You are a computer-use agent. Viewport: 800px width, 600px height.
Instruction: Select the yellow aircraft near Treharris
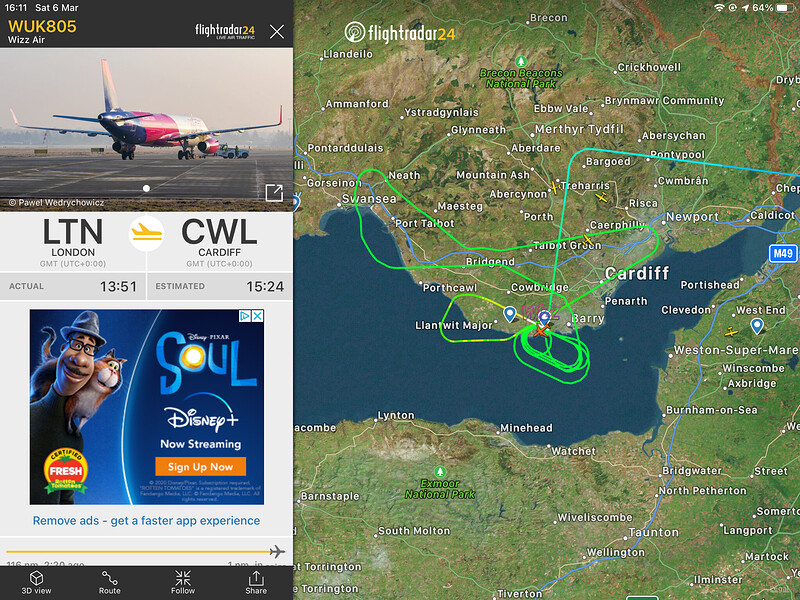pos(554,188)
